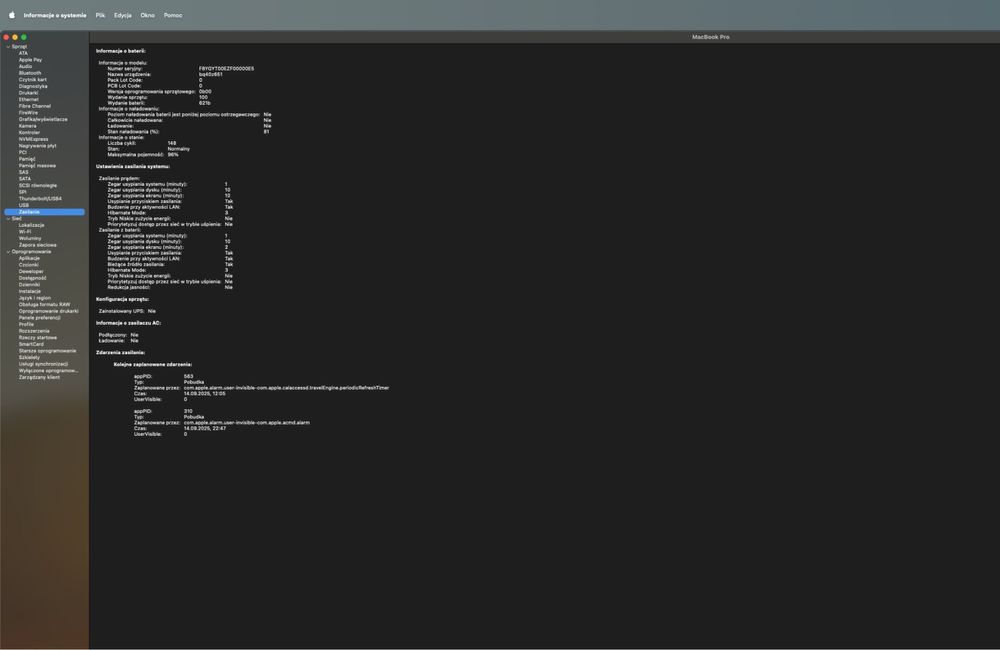This screenshot has height=650, width=1000.
Task: Select Czytnik kart in the sidebar
Action: point(32,80)
